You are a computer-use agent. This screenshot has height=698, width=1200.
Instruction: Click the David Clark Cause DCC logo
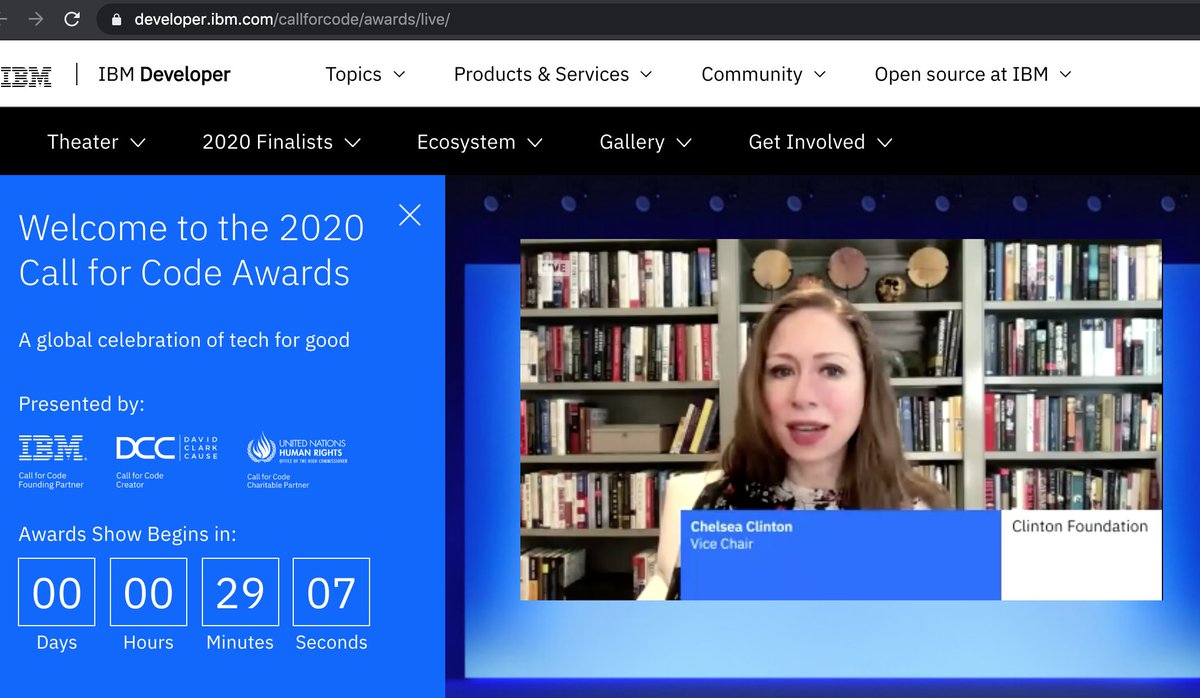pos(166,448)
